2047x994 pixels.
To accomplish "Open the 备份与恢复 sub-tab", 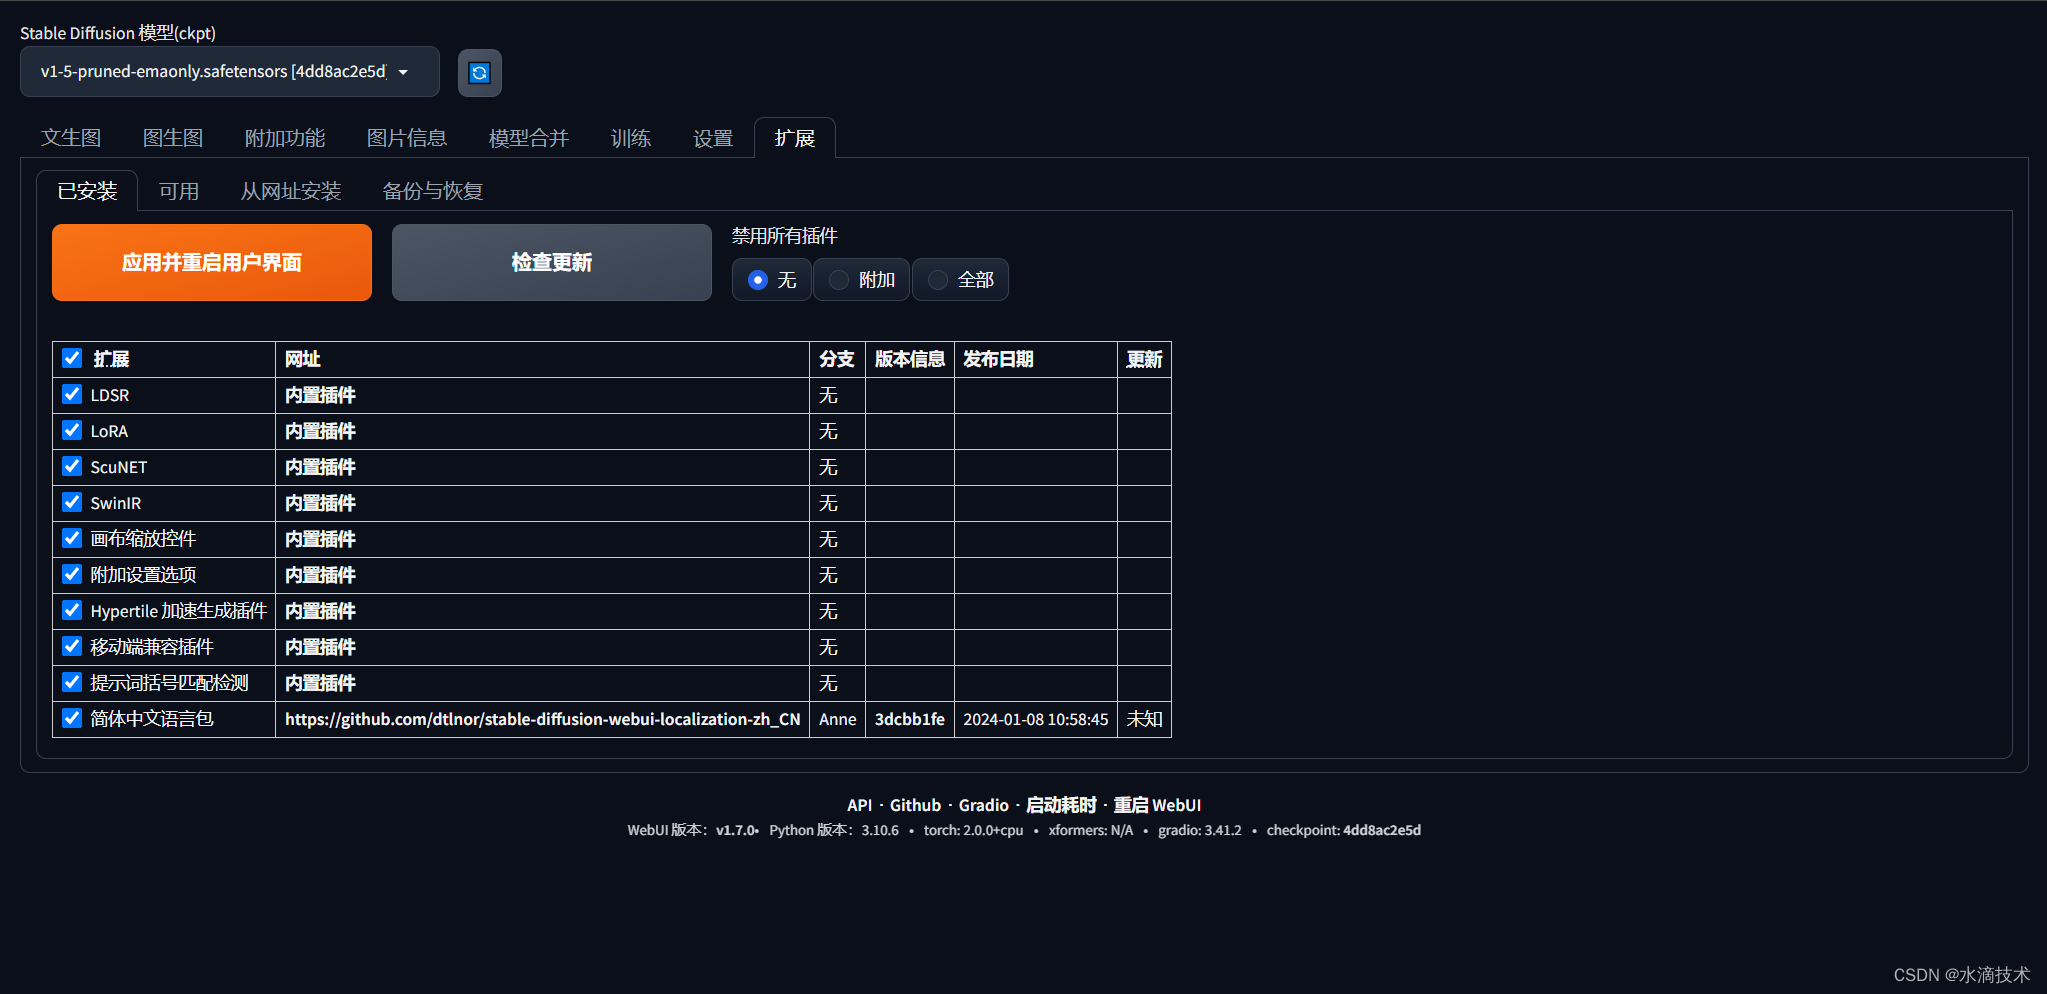I will pyautogui.click(x=433, y=191).
